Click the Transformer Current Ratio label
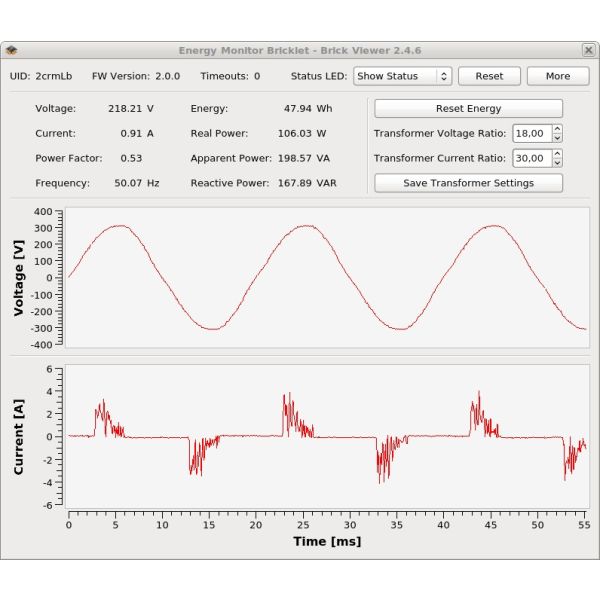Image resolution: width=600 pixels, height=600 pixels. click(x=440, y=158)
